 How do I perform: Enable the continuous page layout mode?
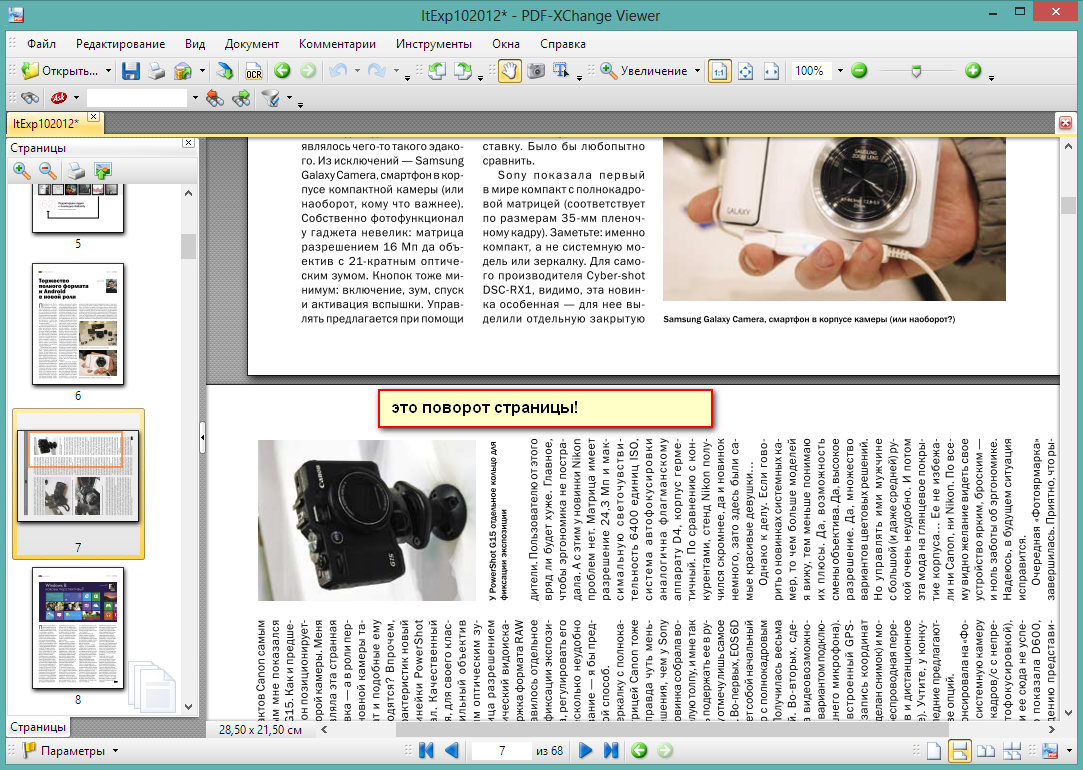pos(959,750)
